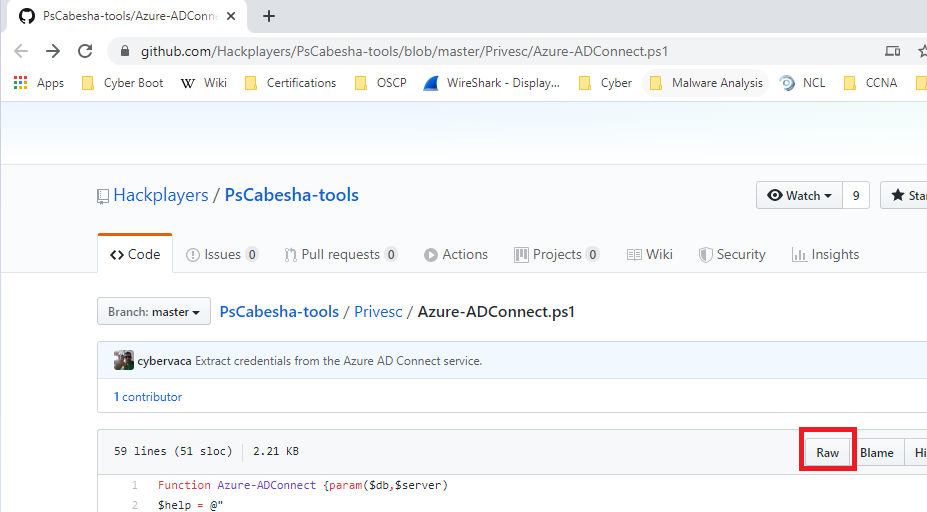
Task: Click the Raw button
Action: coord(828,452)
